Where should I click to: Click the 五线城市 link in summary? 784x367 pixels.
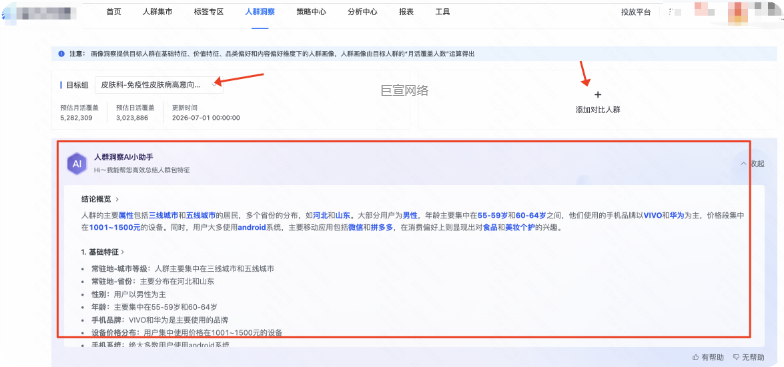point(201,216)
